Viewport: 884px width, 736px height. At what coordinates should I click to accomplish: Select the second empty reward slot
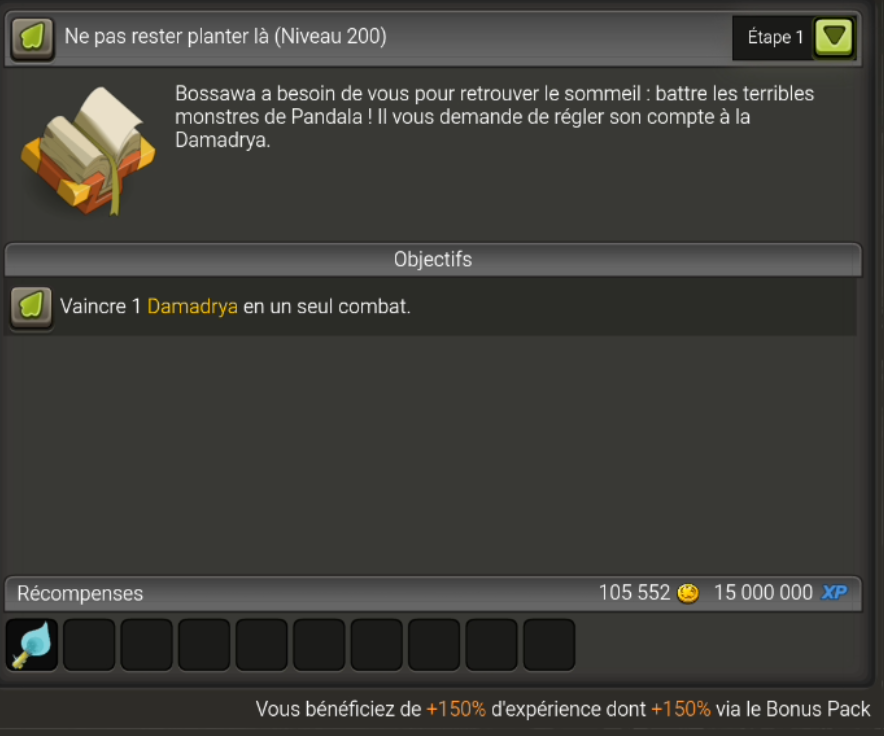(x=147, y=645)
